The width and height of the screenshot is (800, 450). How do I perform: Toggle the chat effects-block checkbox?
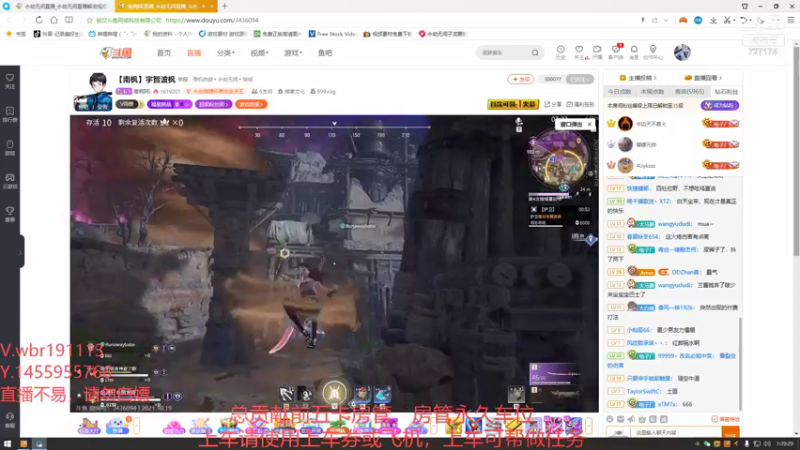click(x=714, y=419)
